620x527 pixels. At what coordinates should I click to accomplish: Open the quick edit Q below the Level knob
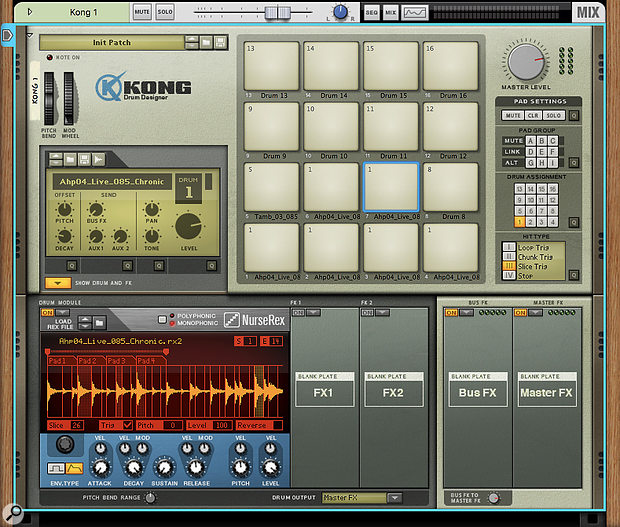coord(212,266)
